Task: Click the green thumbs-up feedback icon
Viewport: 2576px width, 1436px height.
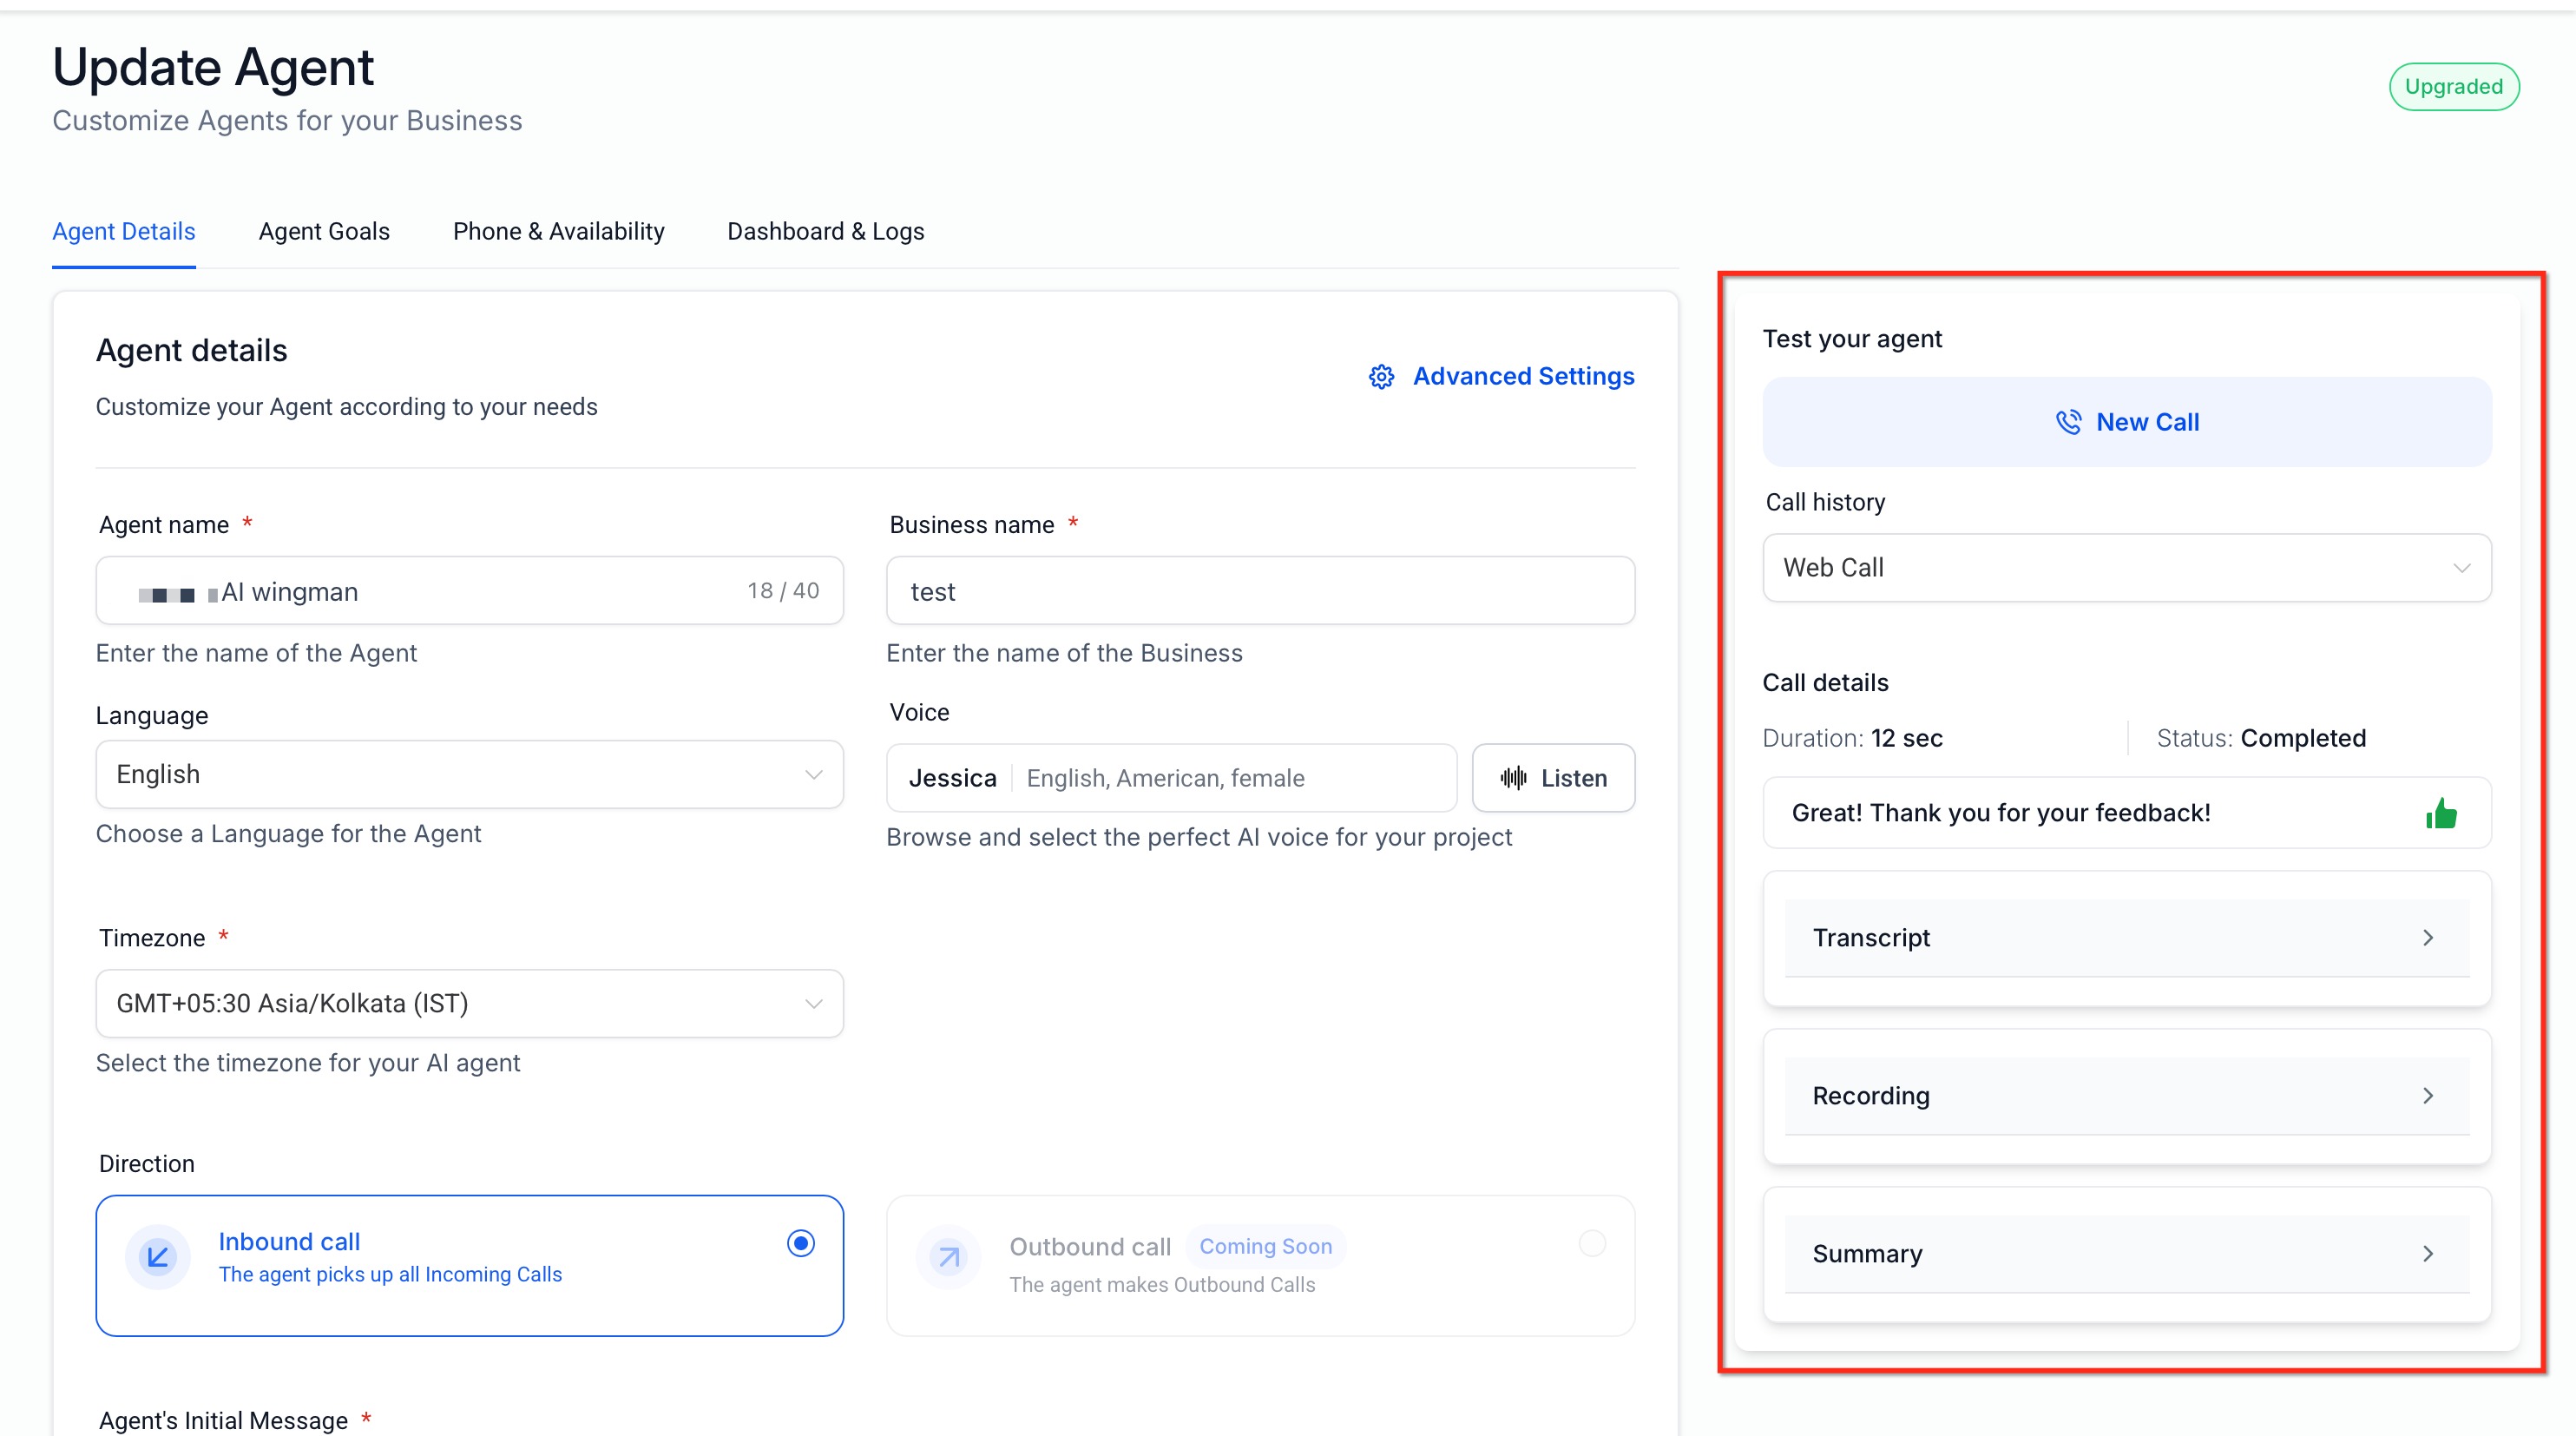Action: [x=2441, y=813]
